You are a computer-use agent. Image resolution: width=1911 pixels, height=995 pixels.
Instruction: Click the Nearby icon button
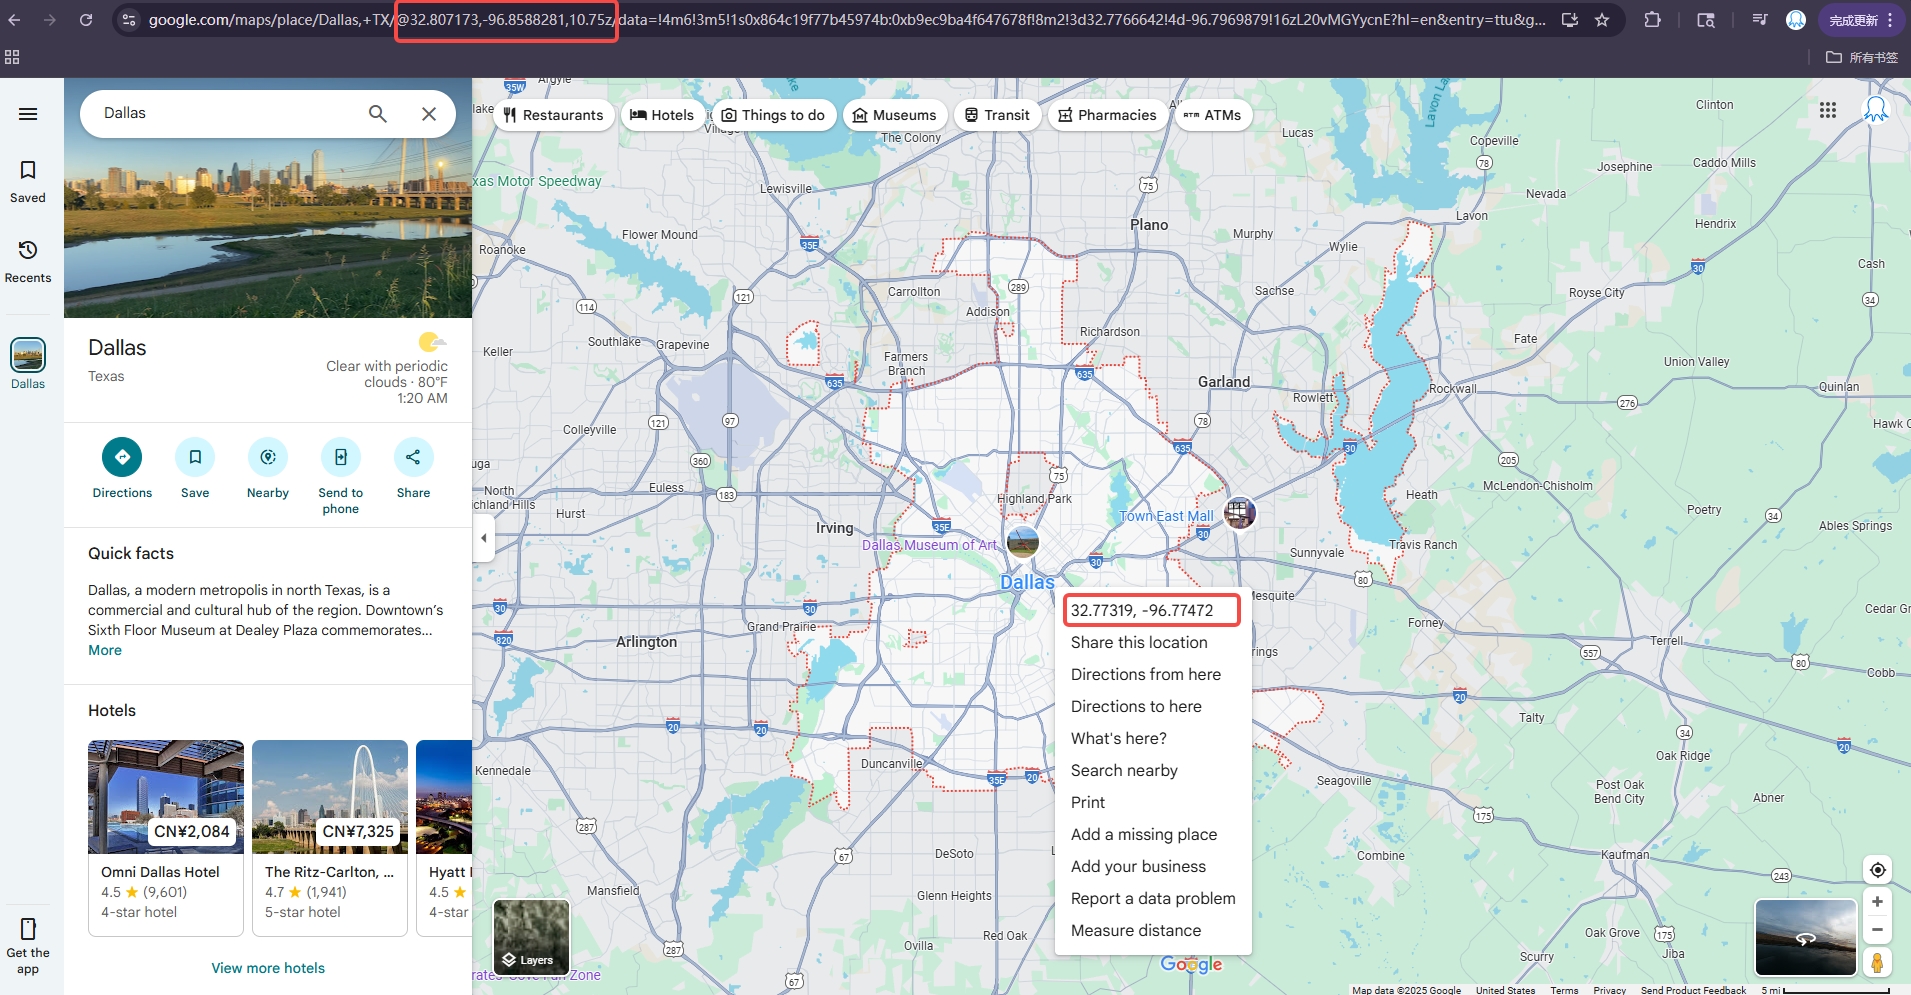pyautogui.click(x=268, y=458)
